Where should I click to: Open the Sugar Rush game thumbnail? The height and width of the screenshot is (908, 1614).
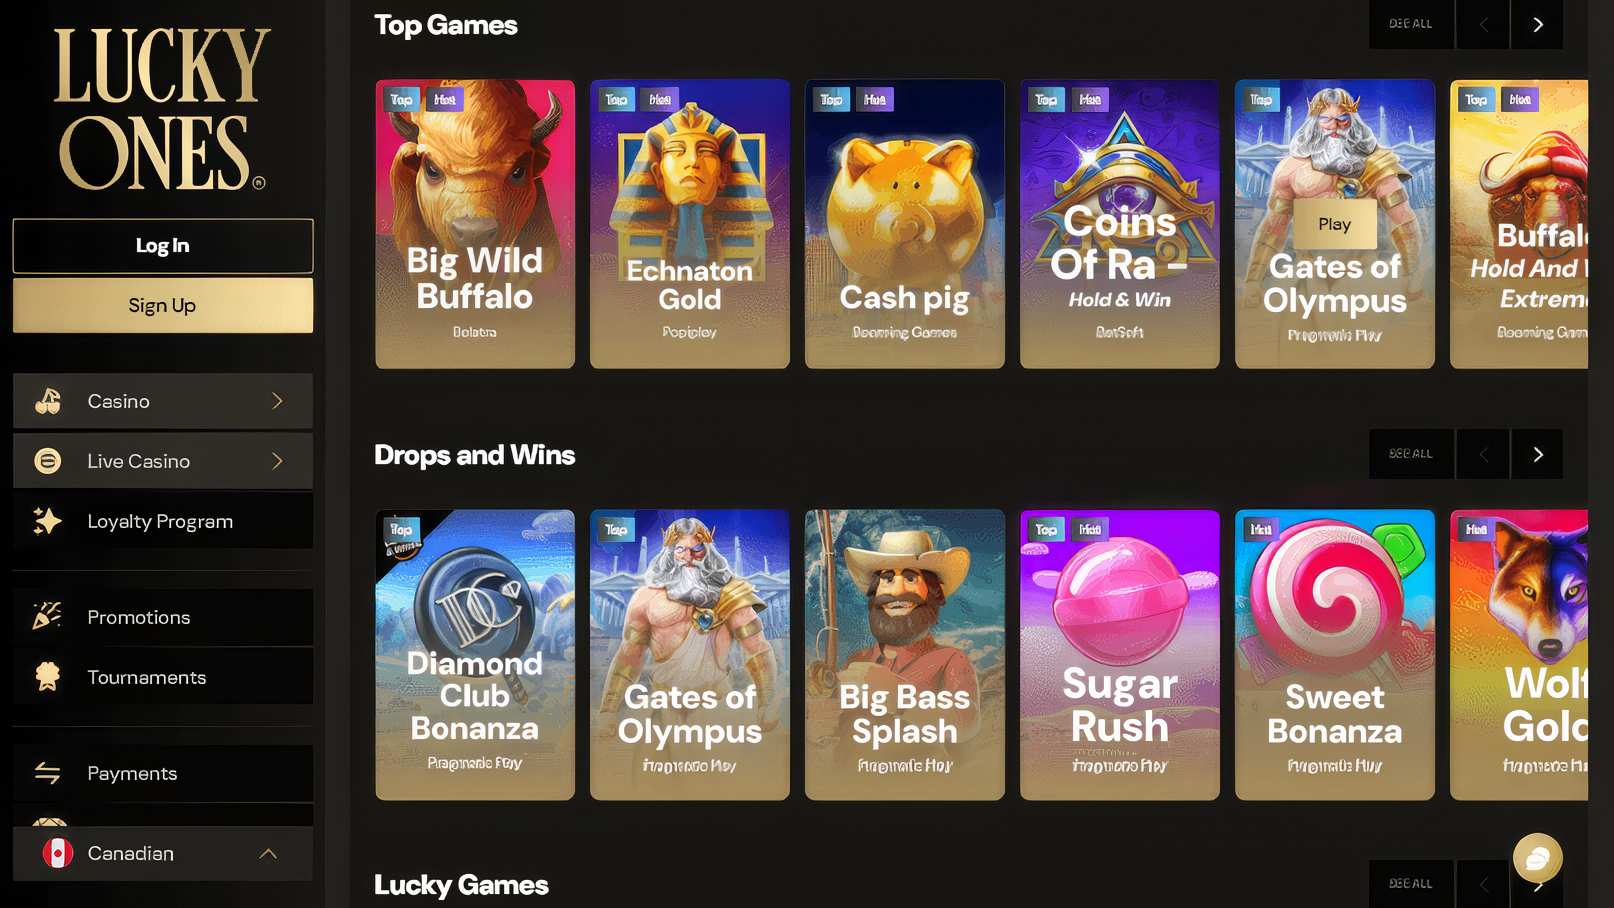(1120, 655)
